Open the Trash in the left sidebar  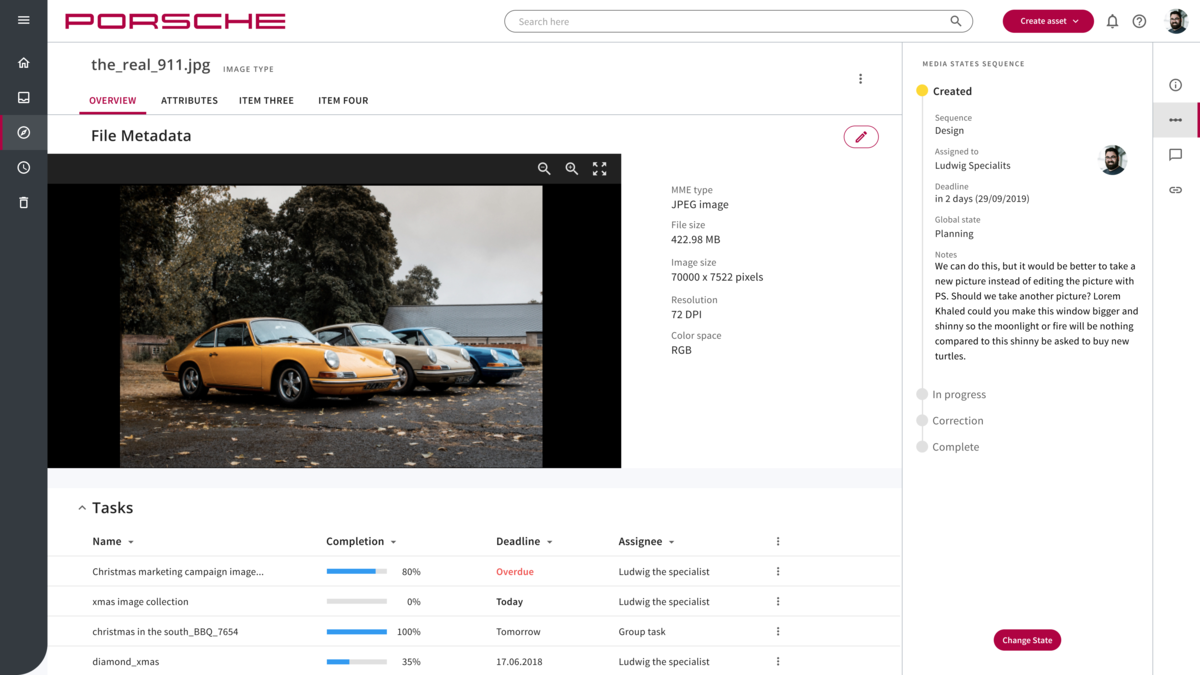coord(23,202)
